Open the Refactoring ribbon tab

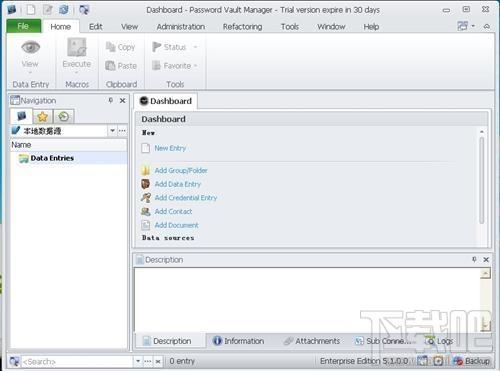[242, 26]
